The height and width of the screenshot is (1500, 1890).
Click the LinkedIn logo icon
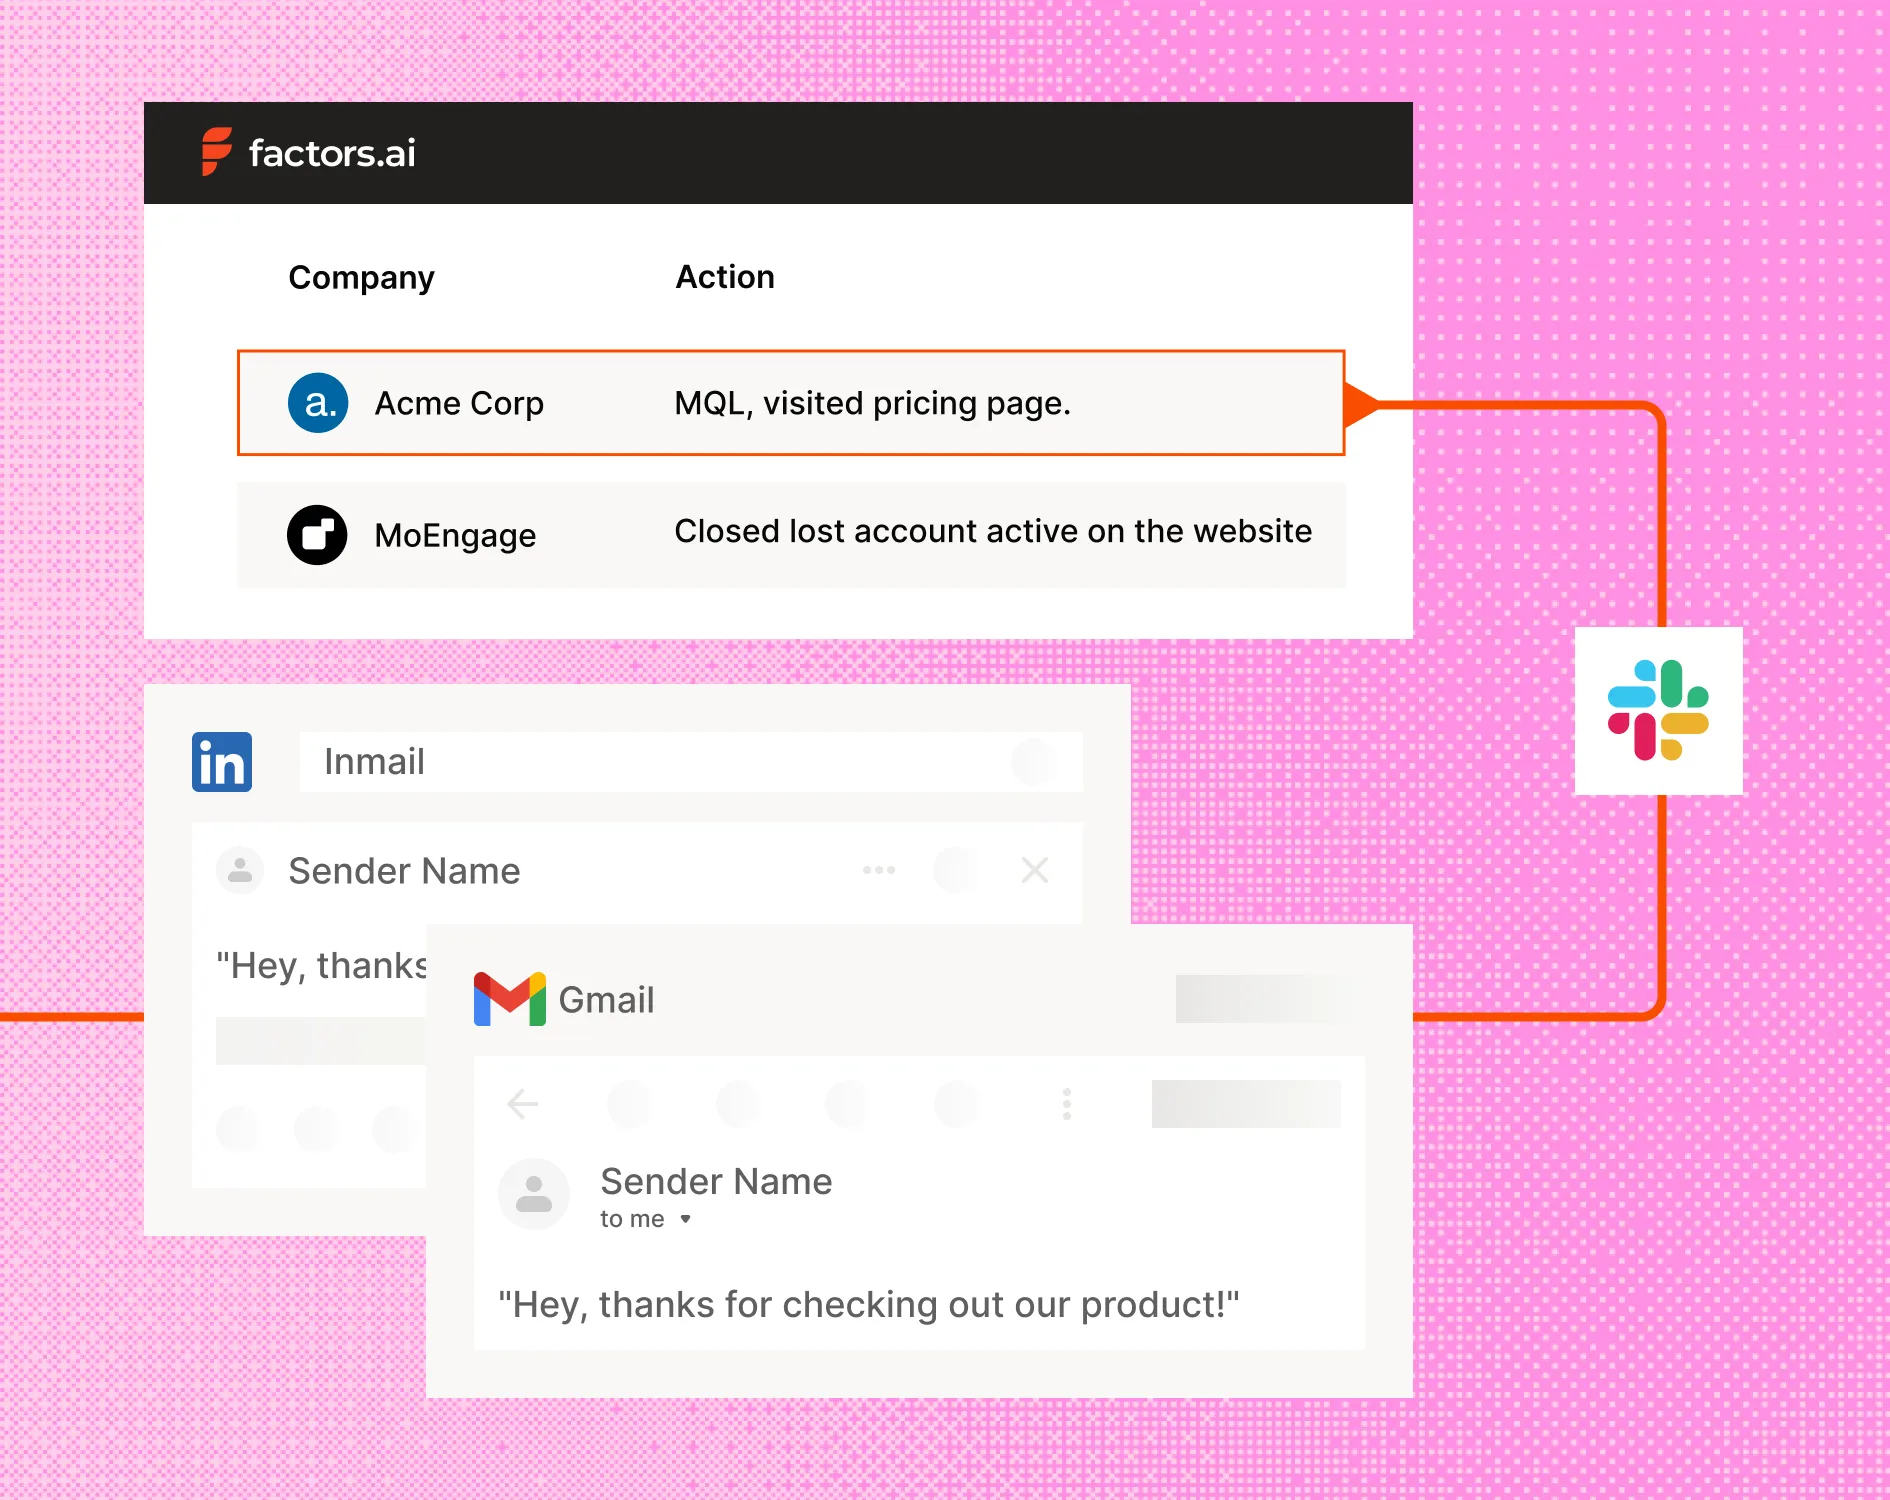[222, 762]
